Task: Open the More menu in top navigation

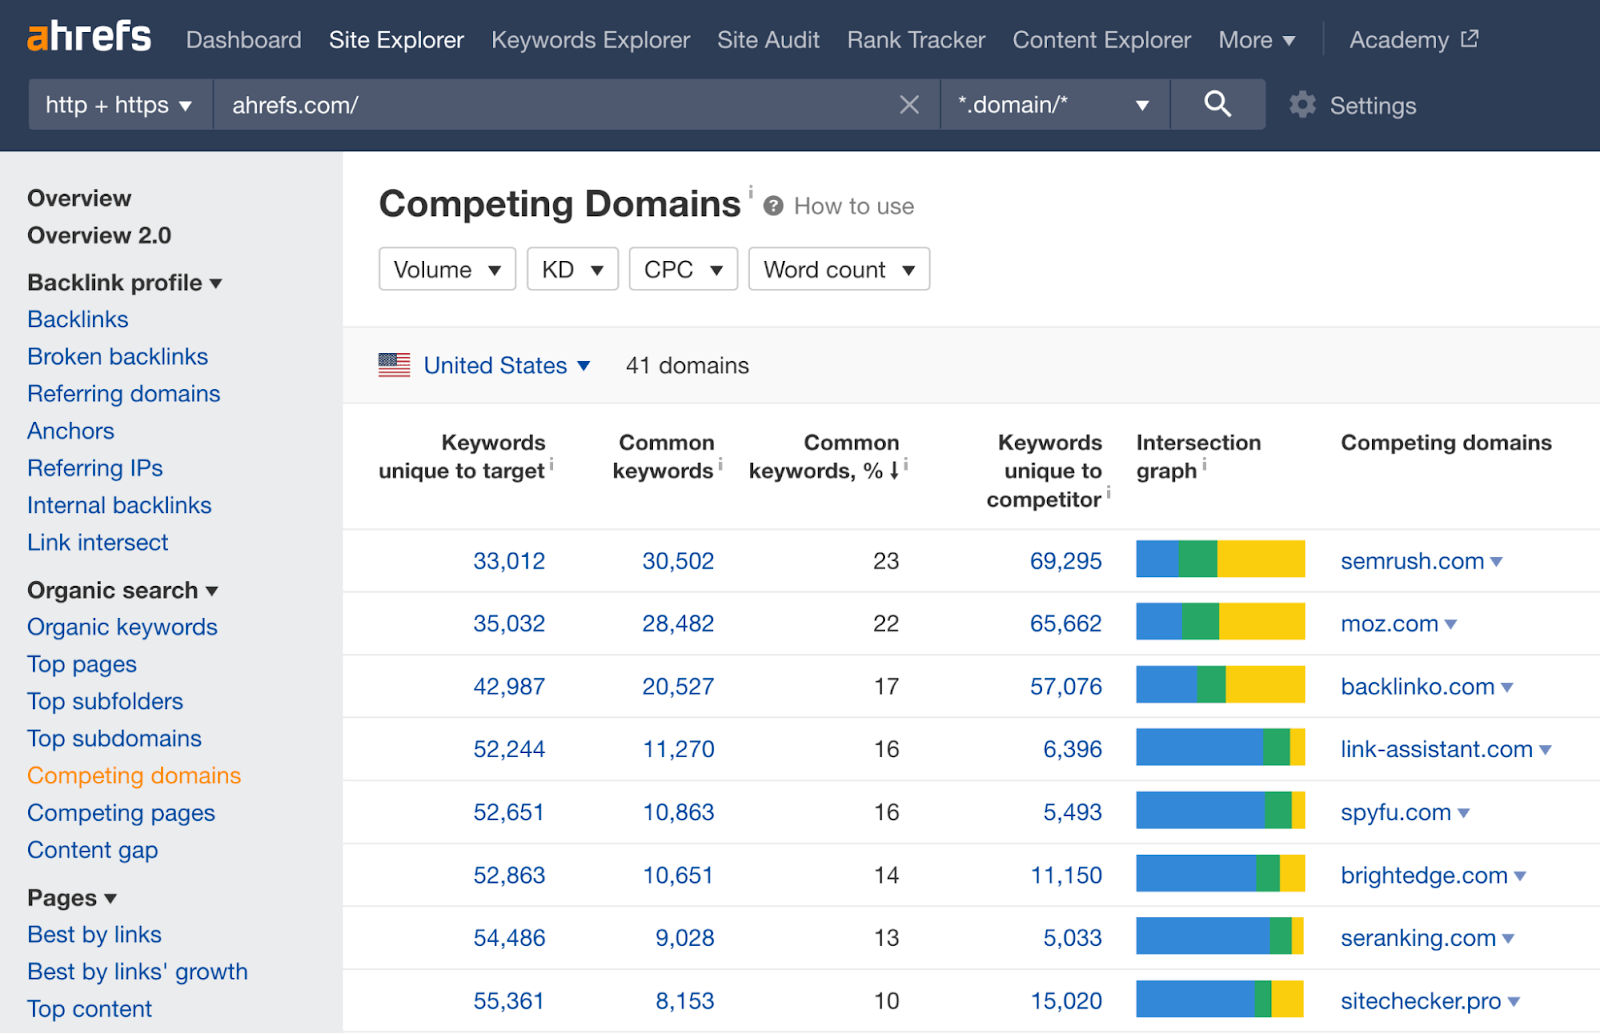Action: click(x=1257, y=40)
